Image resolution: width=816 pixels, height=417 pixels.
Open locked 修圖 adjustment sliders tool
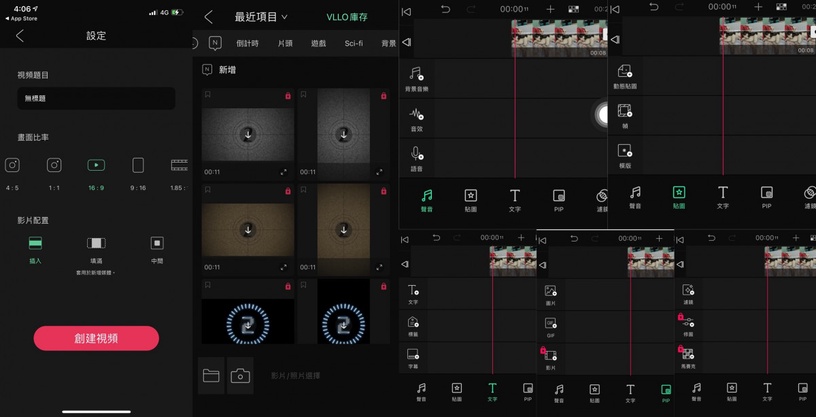(x=687, y=324)
